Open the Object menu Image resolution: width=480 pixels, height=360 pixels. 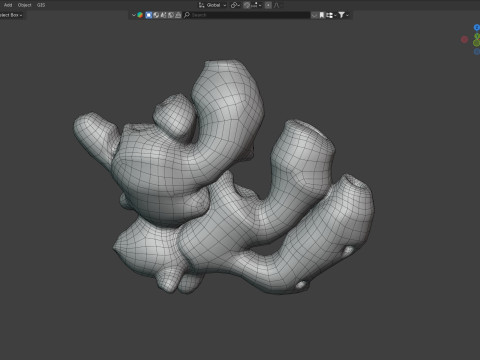[24, 5]
